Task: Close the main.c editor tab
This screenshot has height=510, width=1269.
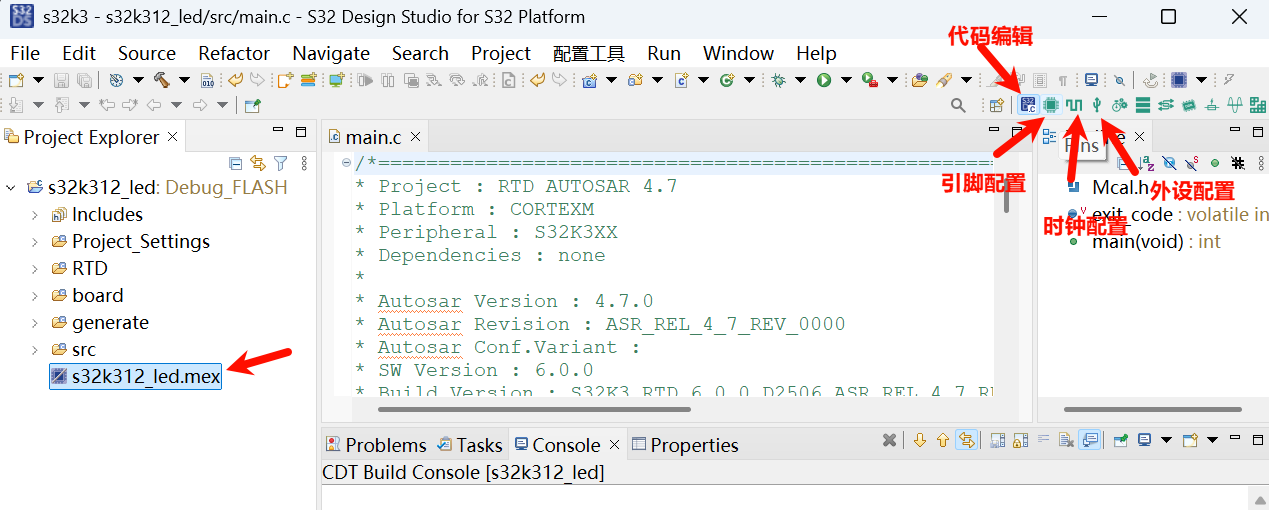Action: coord(415,137)
